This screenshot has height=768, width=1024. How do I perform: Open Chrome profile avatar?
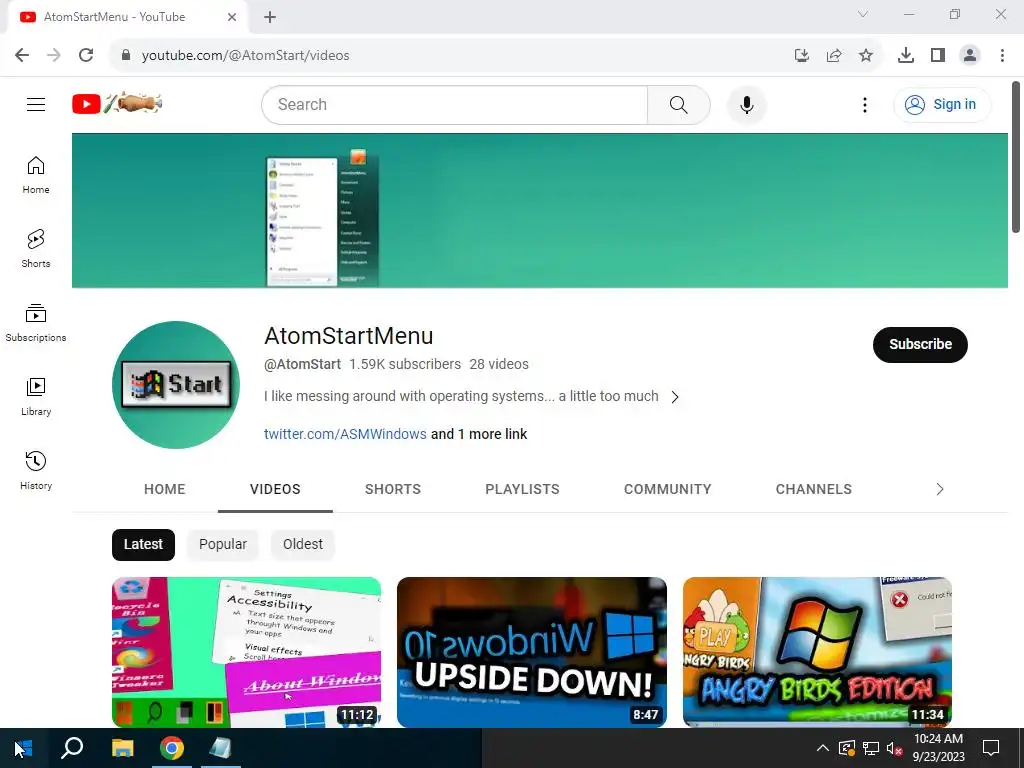click(970, 56)
